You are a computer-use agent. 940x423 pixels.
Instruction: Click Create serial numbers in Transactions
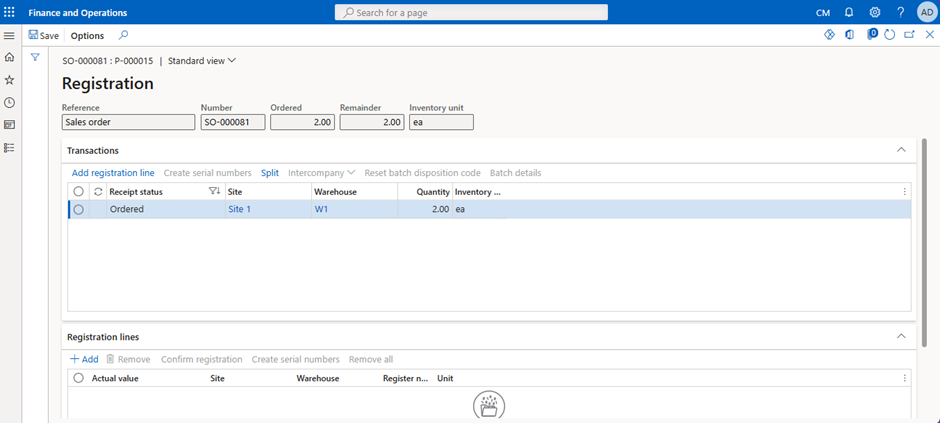pyautogui.click(x=207, y=173)
